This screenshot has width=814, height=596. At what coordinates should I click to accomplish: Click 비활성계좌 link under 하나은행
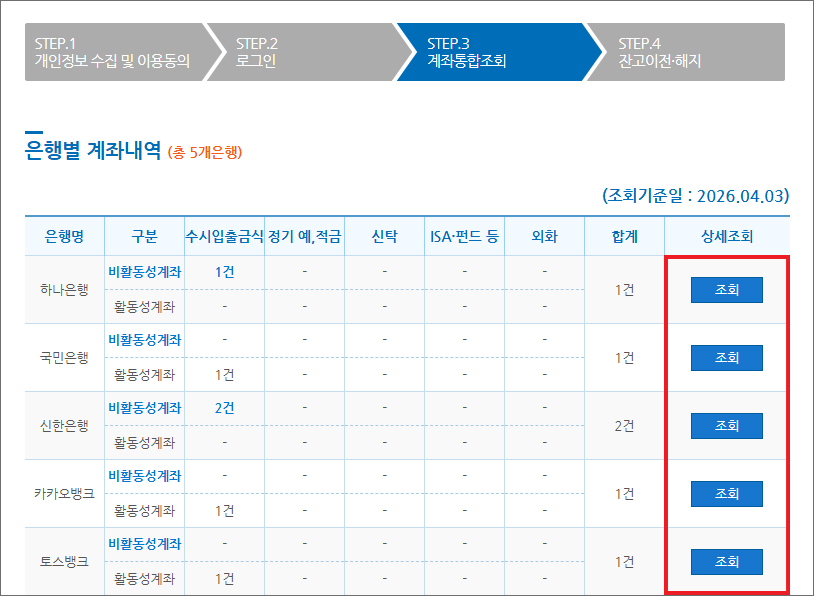[x=144, y=272]
